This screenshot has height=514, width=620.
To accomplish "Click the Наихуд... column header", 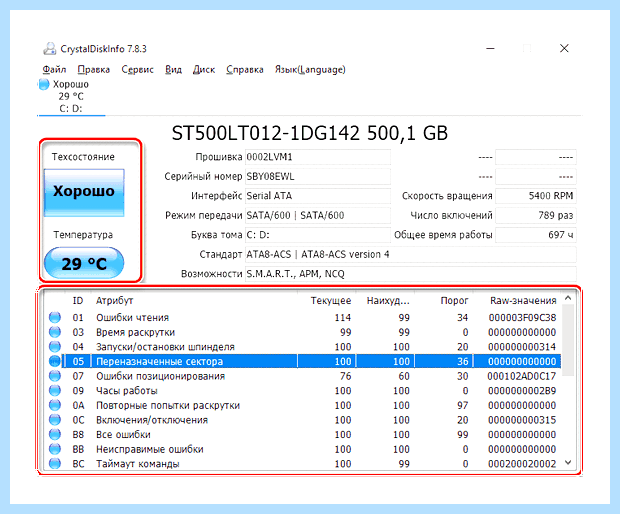I will (x=385, y=300).
